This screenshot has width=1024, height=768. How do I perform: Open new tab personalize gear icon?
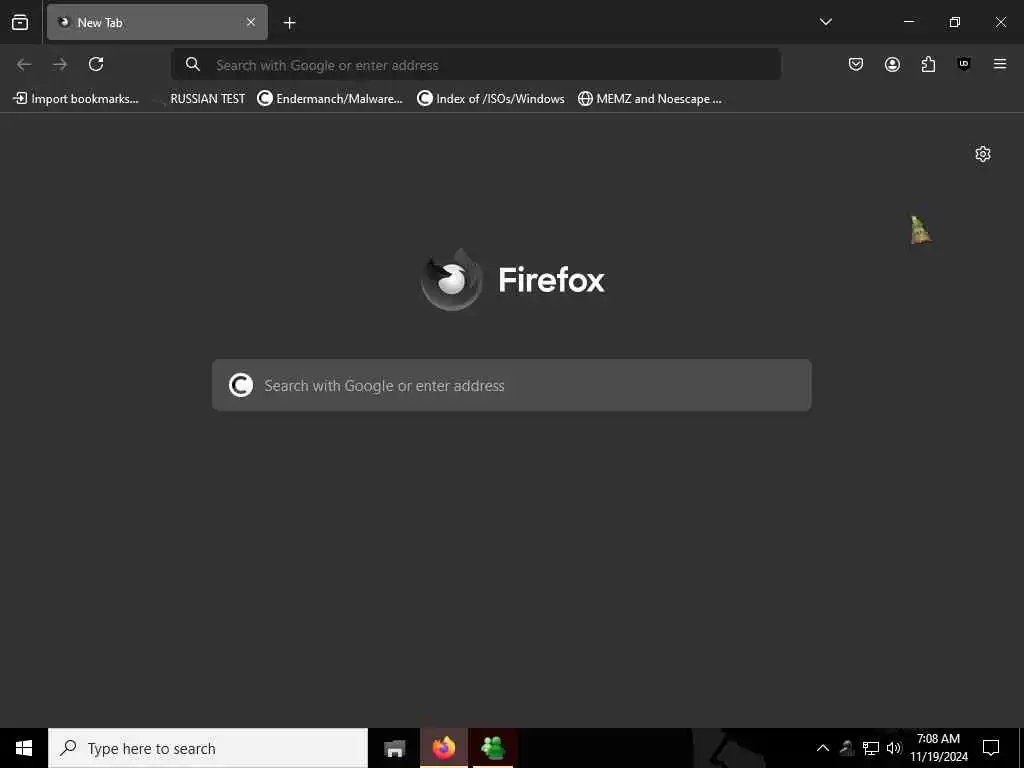(x=983, y=154)
